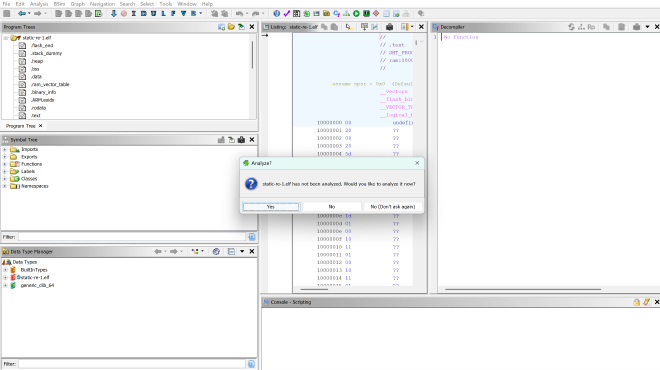Open the Graph menu
660x370 pixels.
pos(77,4)
